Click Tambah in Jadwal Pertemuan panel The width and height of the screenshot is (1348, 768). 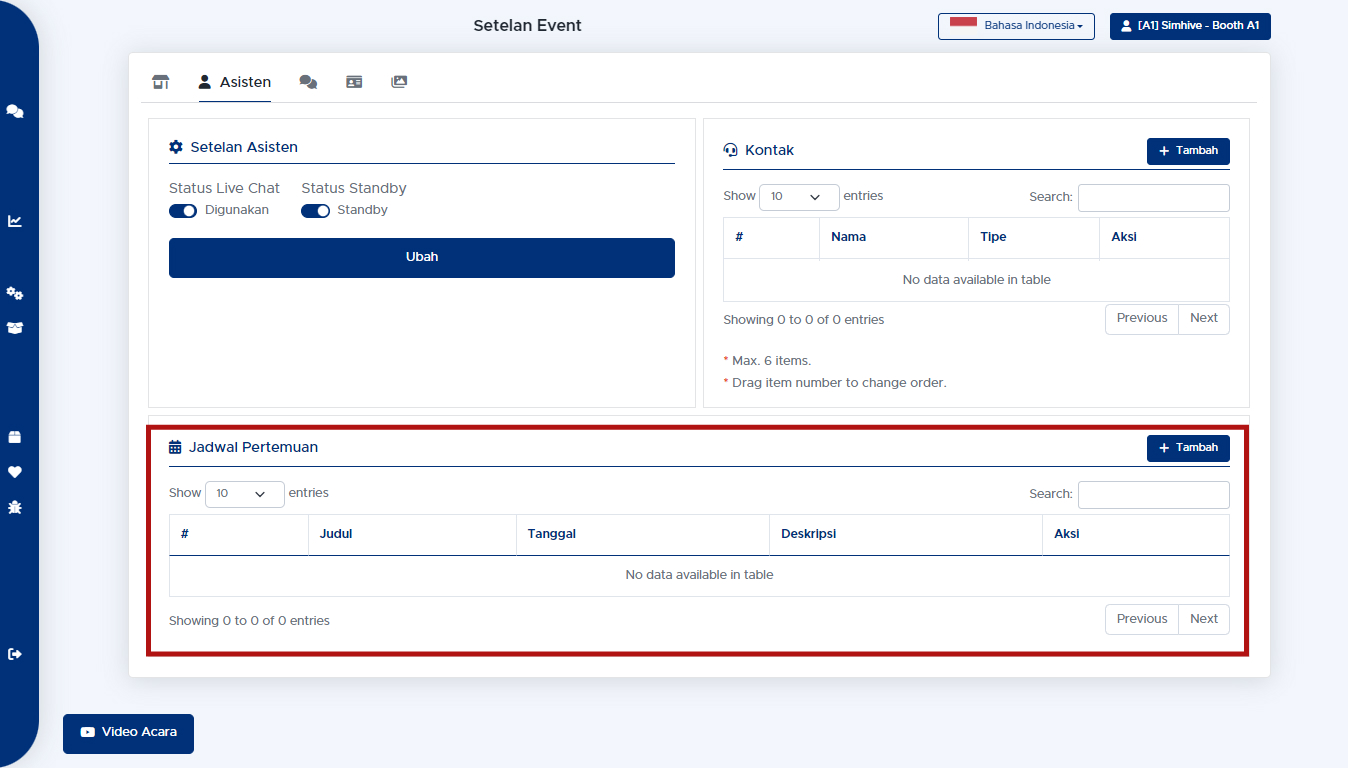pos(1188,448)
